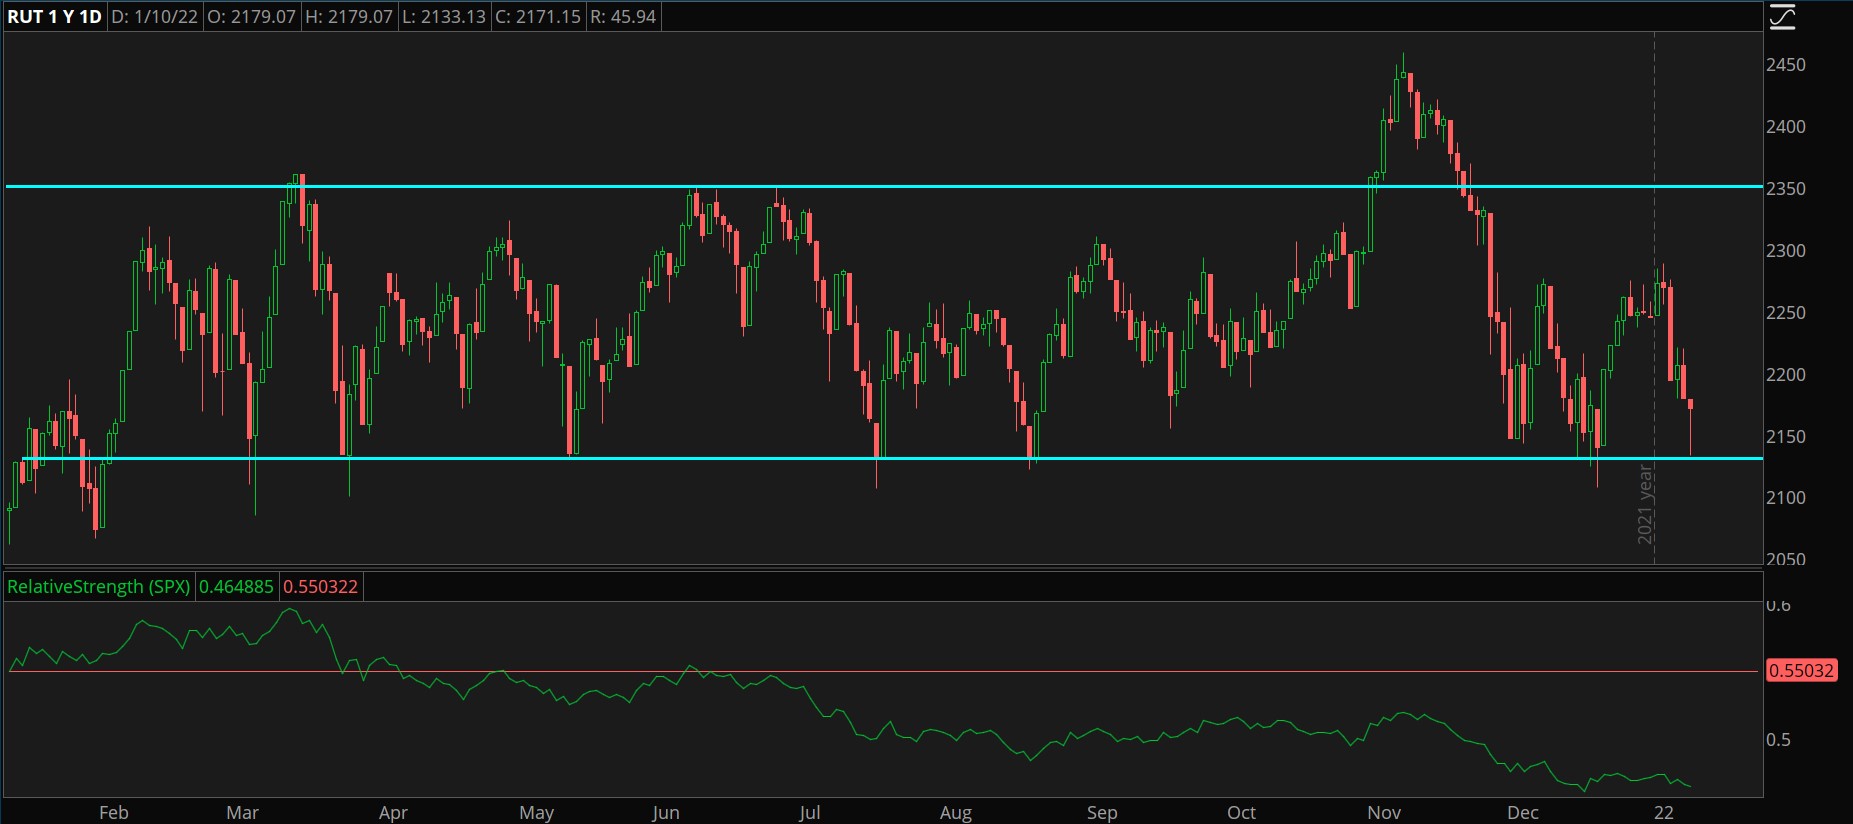Click the 22 year label on time axis
Viewport: 1853px width, 824px height.
coord(1663,813)
